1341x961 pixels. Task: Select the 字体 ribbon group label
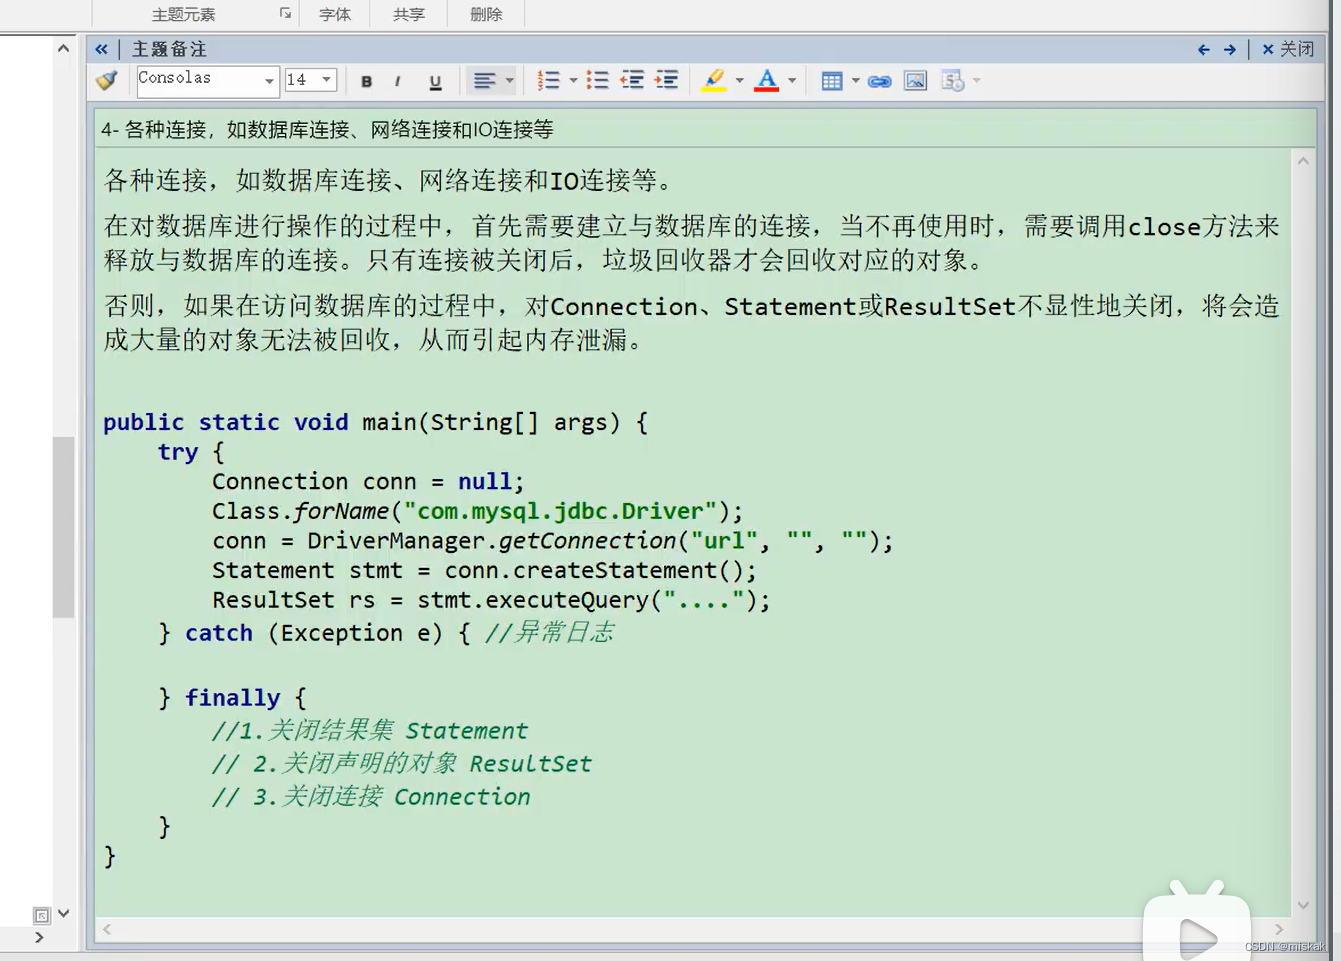(335, 14)
